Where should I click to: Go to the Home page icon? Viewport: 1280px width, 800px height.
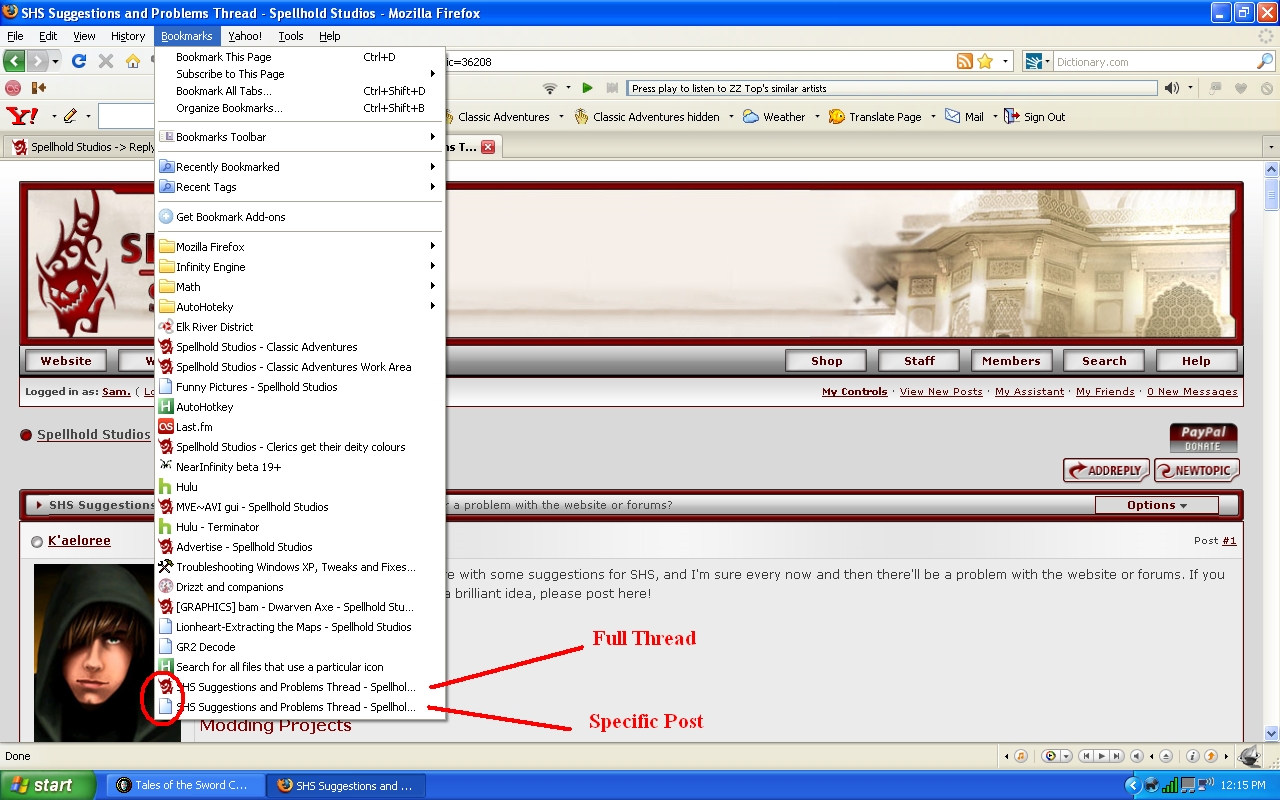pos(133,61)
